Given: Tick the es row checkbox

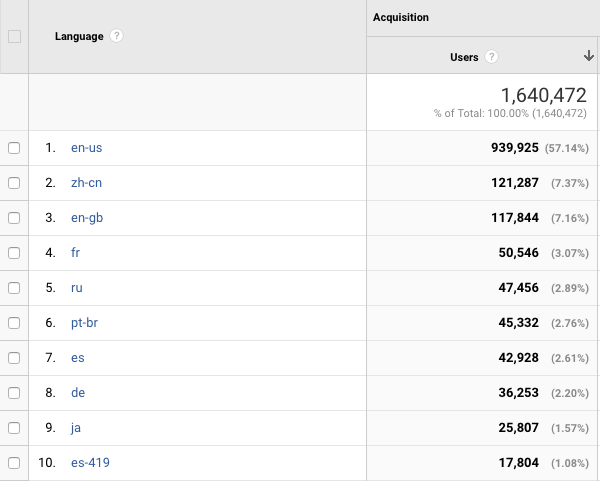Looking at the screenshot, I should 14,358.
